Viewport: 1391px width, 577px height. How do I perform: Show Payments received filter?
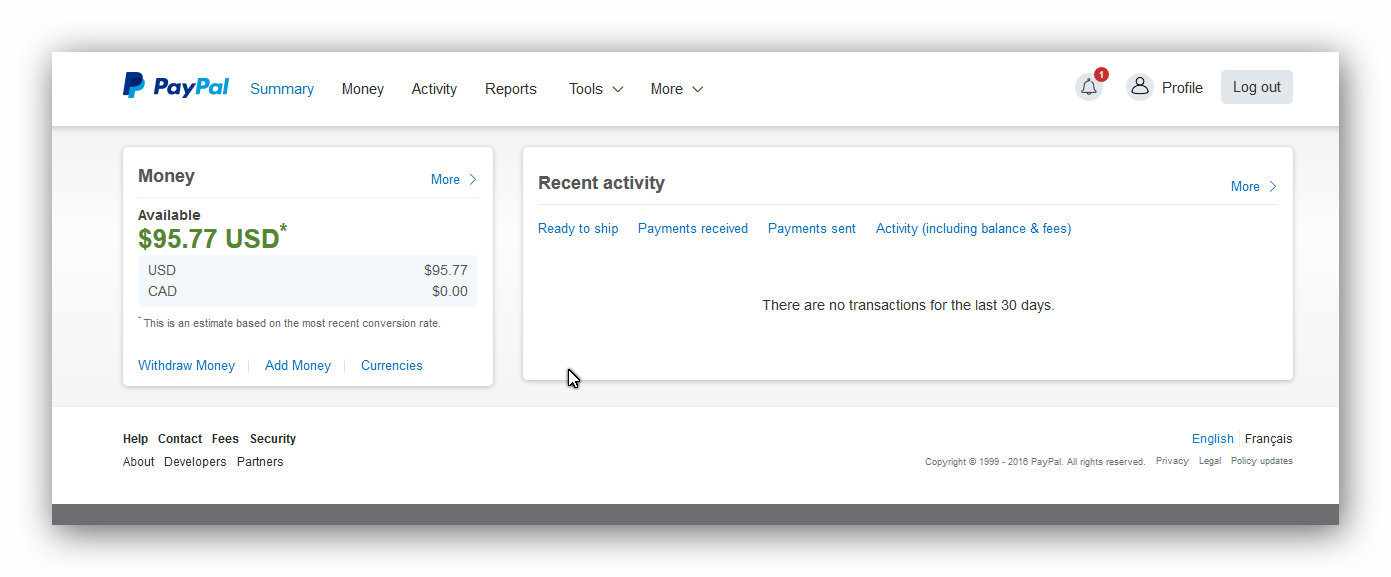click(693, 229)
